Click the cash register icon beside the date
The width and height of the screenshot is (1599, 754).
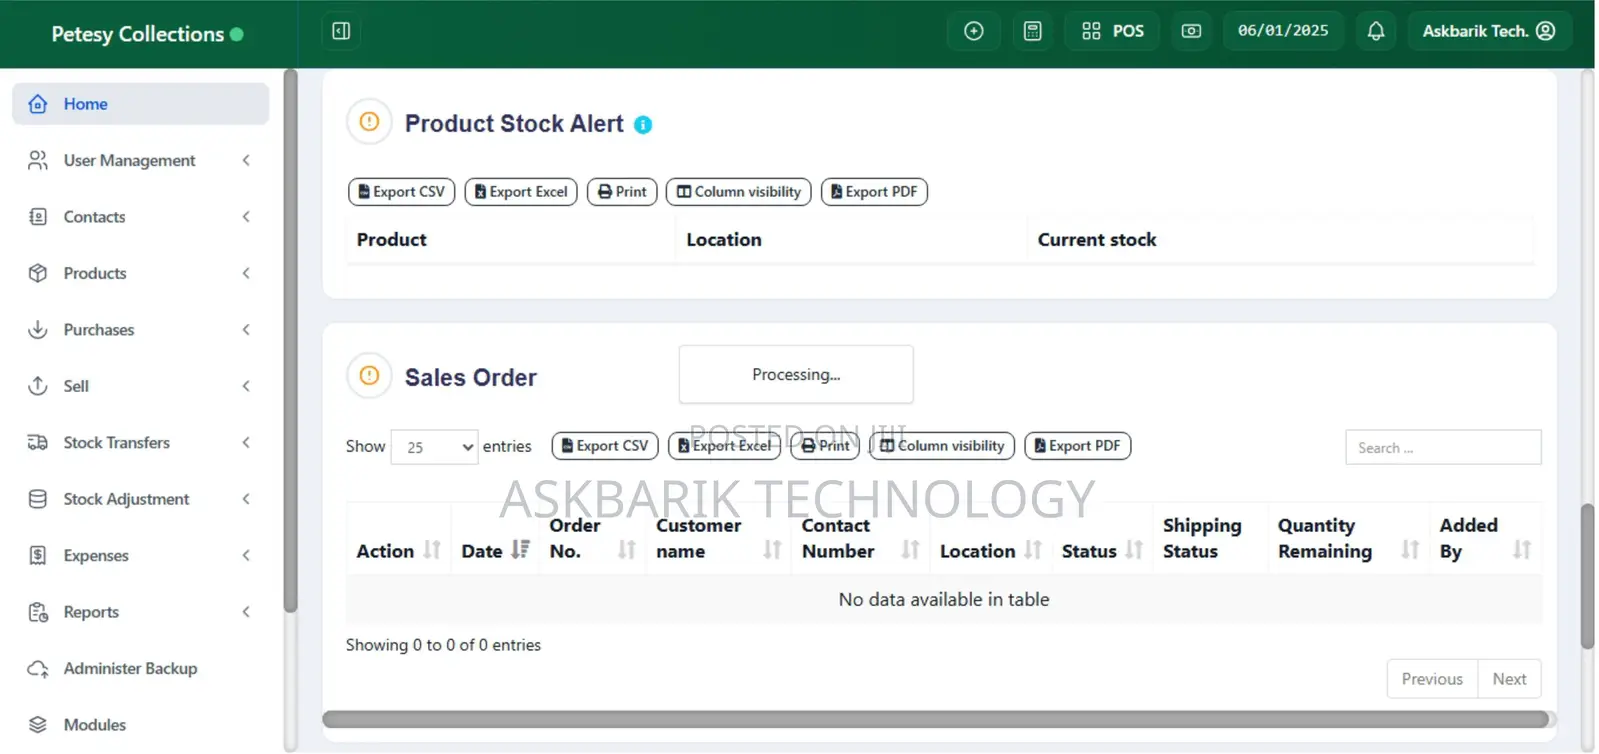click(x=1191, y=31)
